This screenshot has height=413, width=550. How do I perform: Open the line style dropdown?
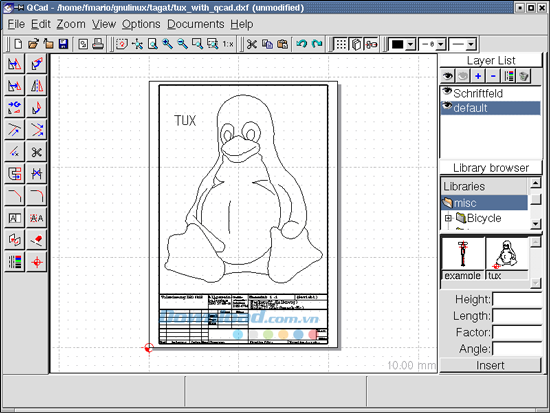471,45
